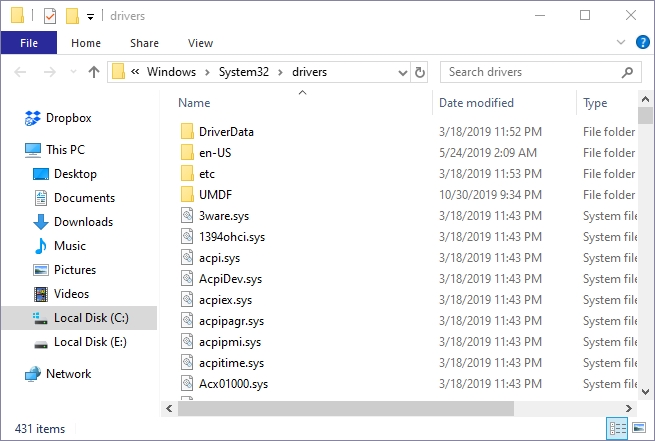Select the acpipmi.sys file name
Viewport: 655px width, 441px height.
pyautogui.click(x=230, y=342)
